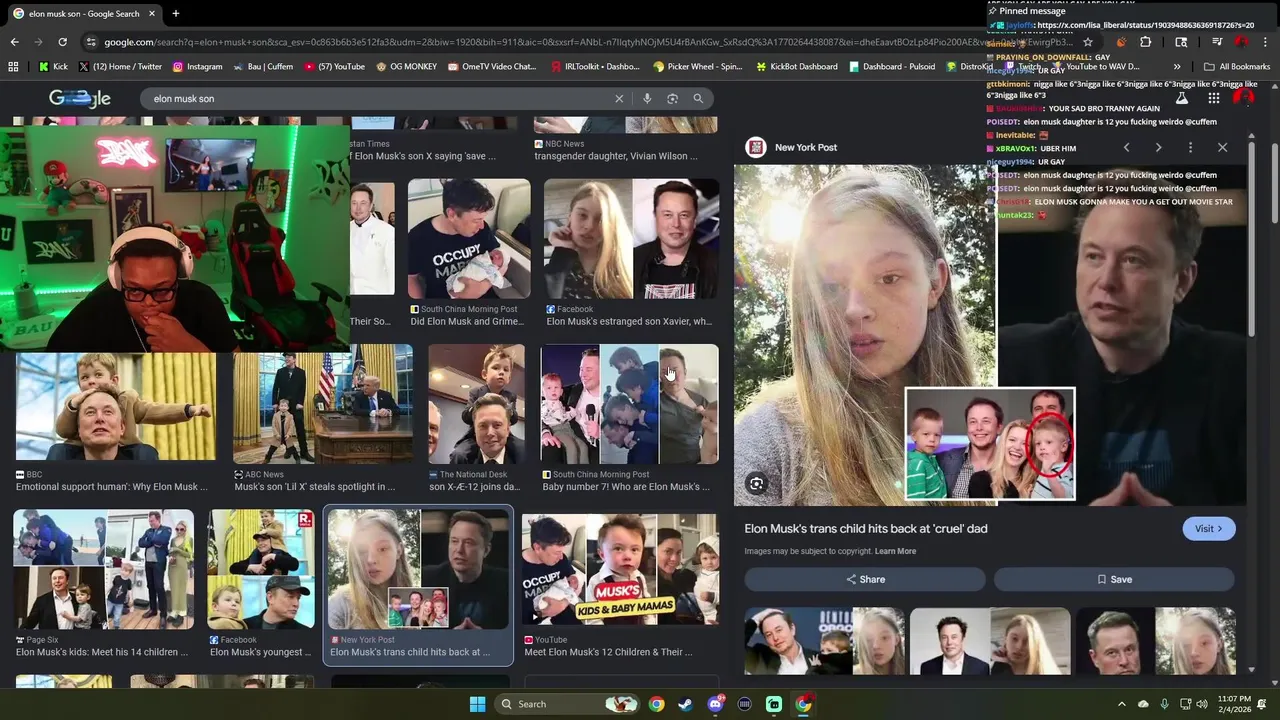Open preview panel three-dot options
The image size is (1280, 720).
1190,147
